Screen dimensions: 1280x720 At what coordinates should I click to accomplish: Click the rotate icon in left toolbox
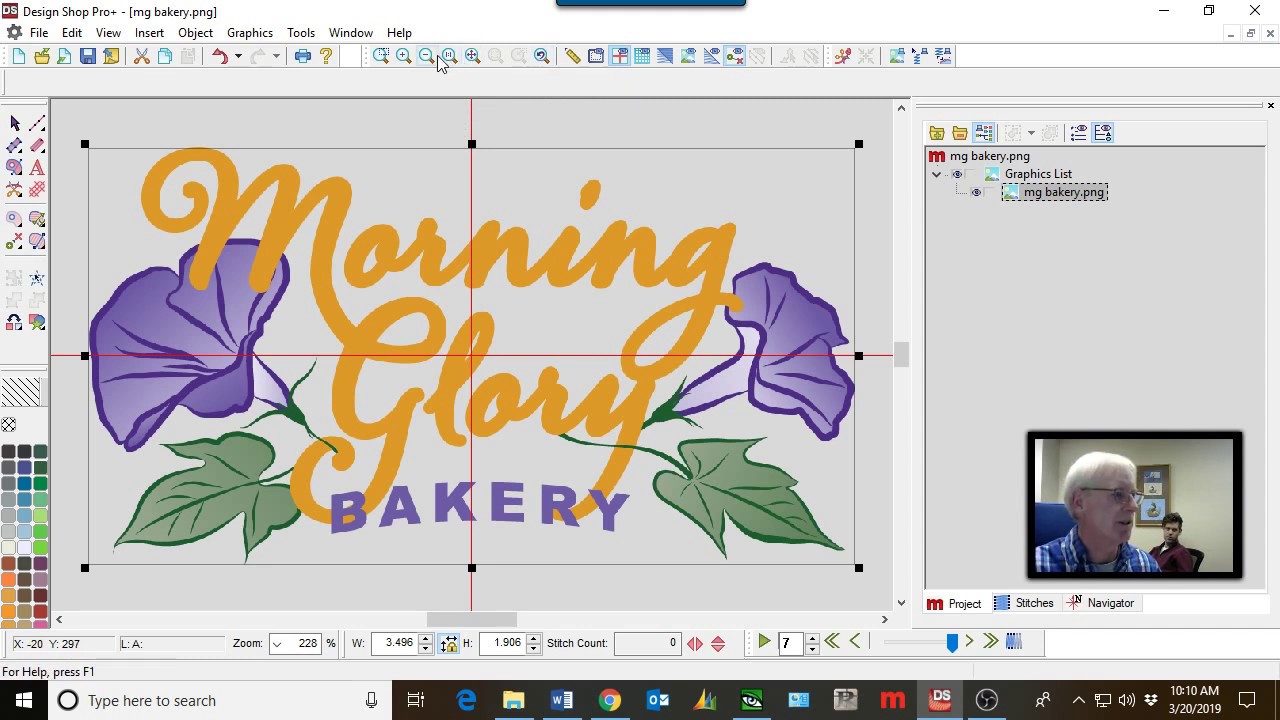[14, 322]
